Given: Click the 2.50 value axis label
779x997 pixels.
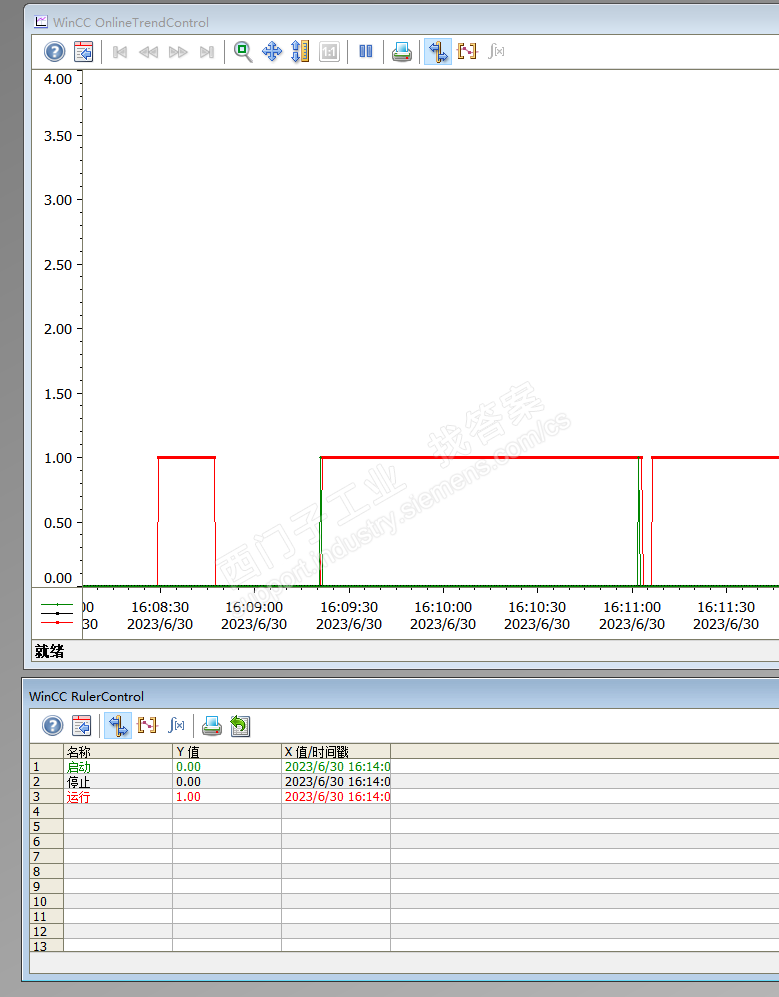Looking at the screenshot, I should (58, 265).
